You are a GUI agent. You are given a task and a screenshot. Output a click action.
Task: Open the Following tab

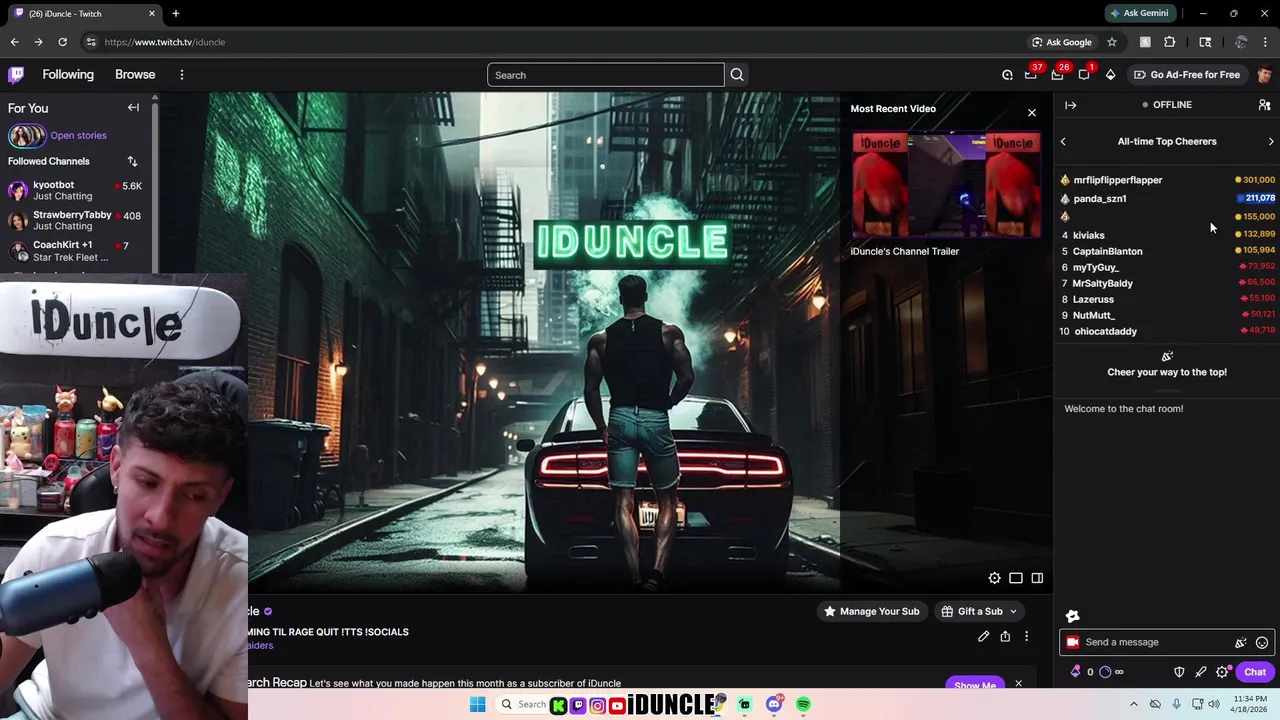(x=68, y=75)
